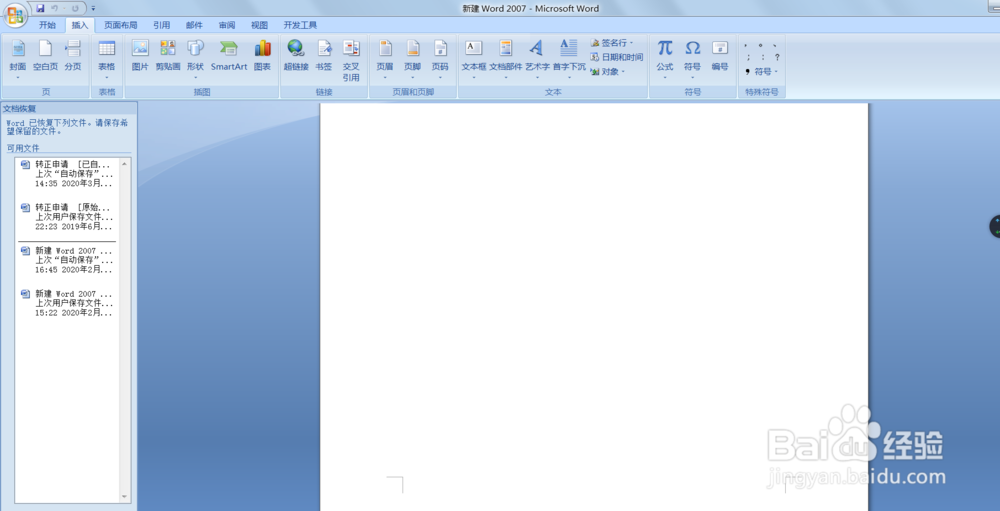Image resolution: width=1000 pixels, height=511 pixels.
Task: Insert the semicolon special symbol
Action: click(x=748, y=57)
